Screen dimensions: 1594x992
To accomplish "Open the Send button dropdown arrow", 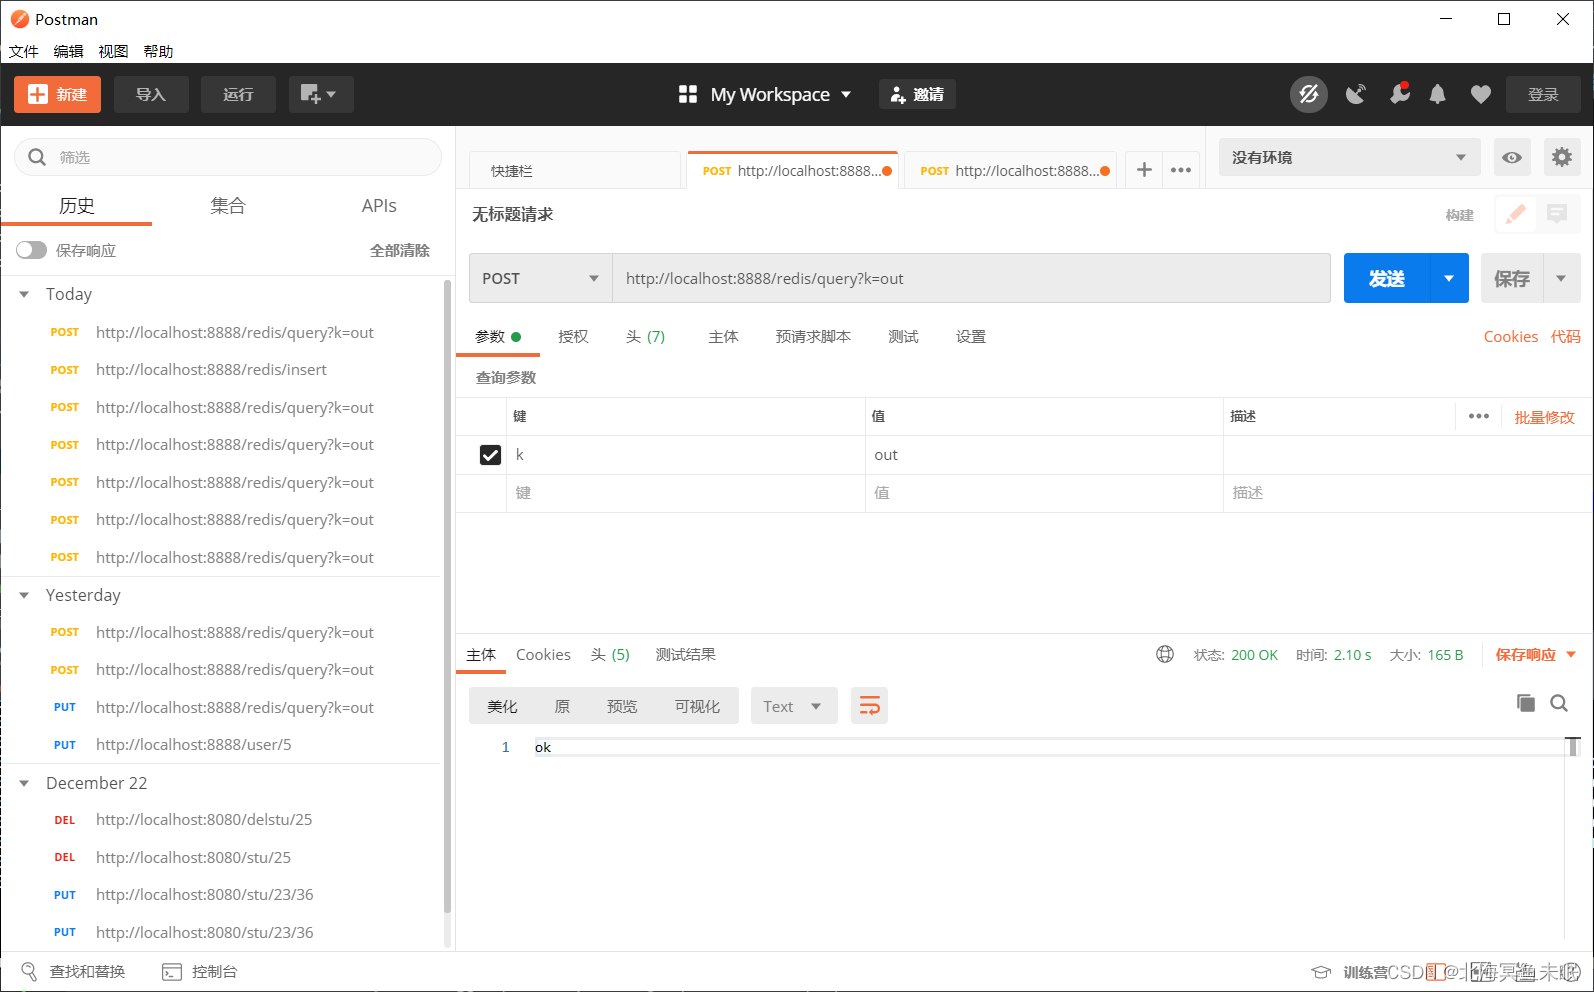I will click(x=1449, y=278).
